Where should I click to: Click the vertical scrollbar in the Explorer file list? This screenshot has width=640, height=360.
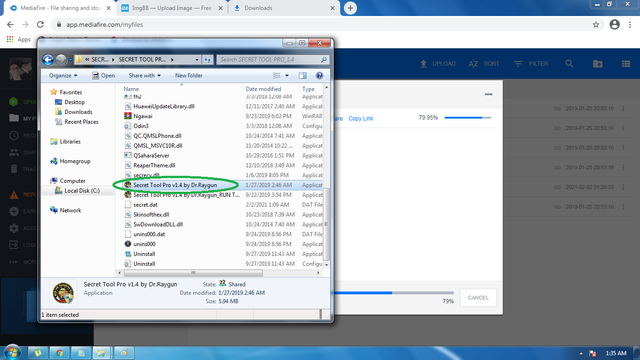[x=326, y=224]
